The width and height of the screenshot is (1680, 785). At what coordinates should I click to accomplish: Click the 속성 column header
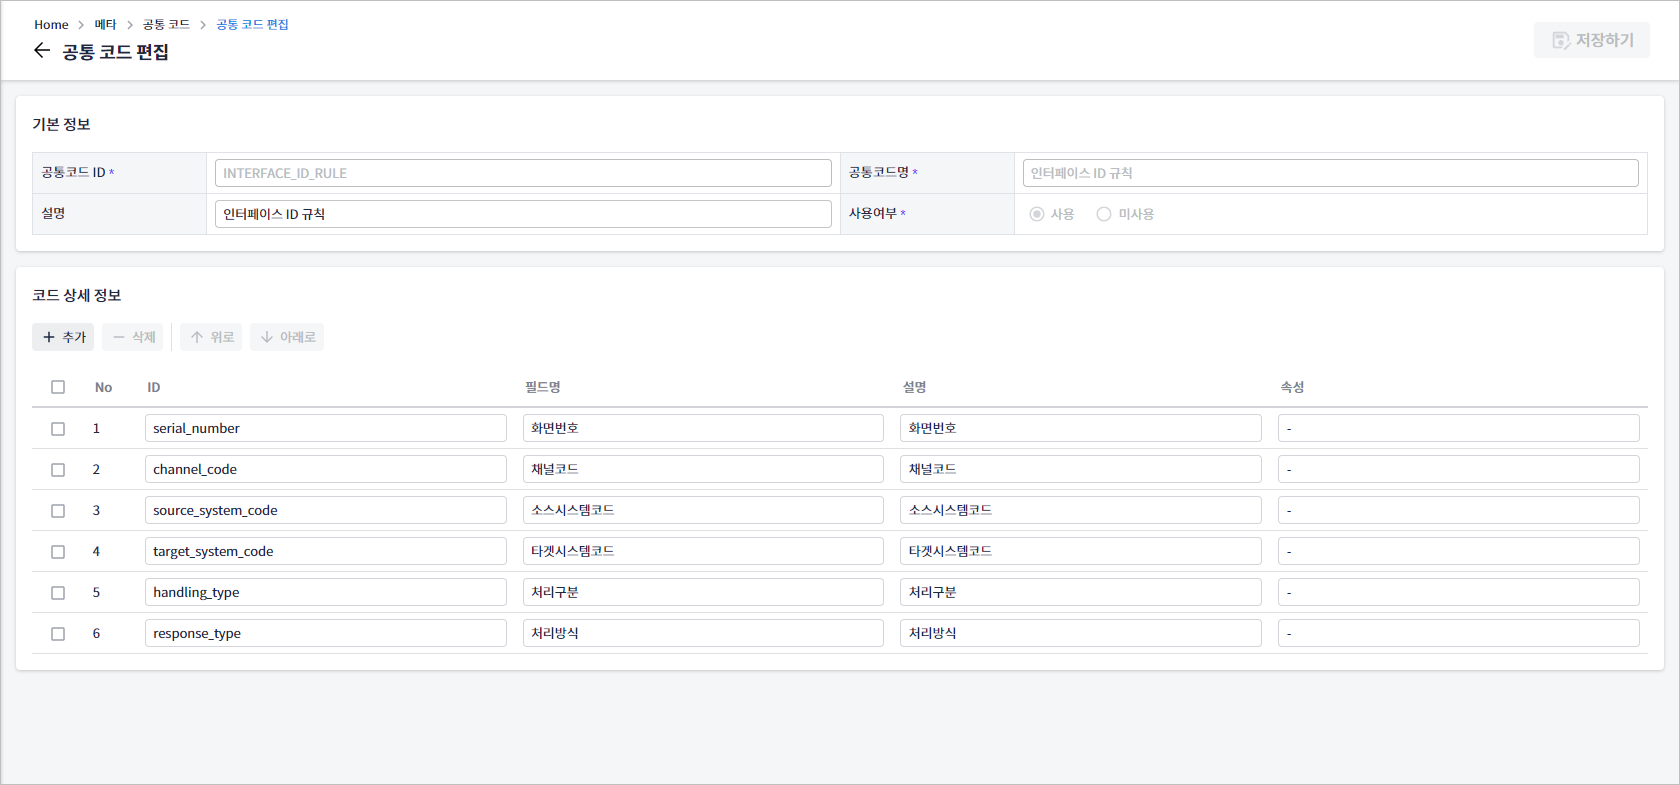tap(1292, 387)
